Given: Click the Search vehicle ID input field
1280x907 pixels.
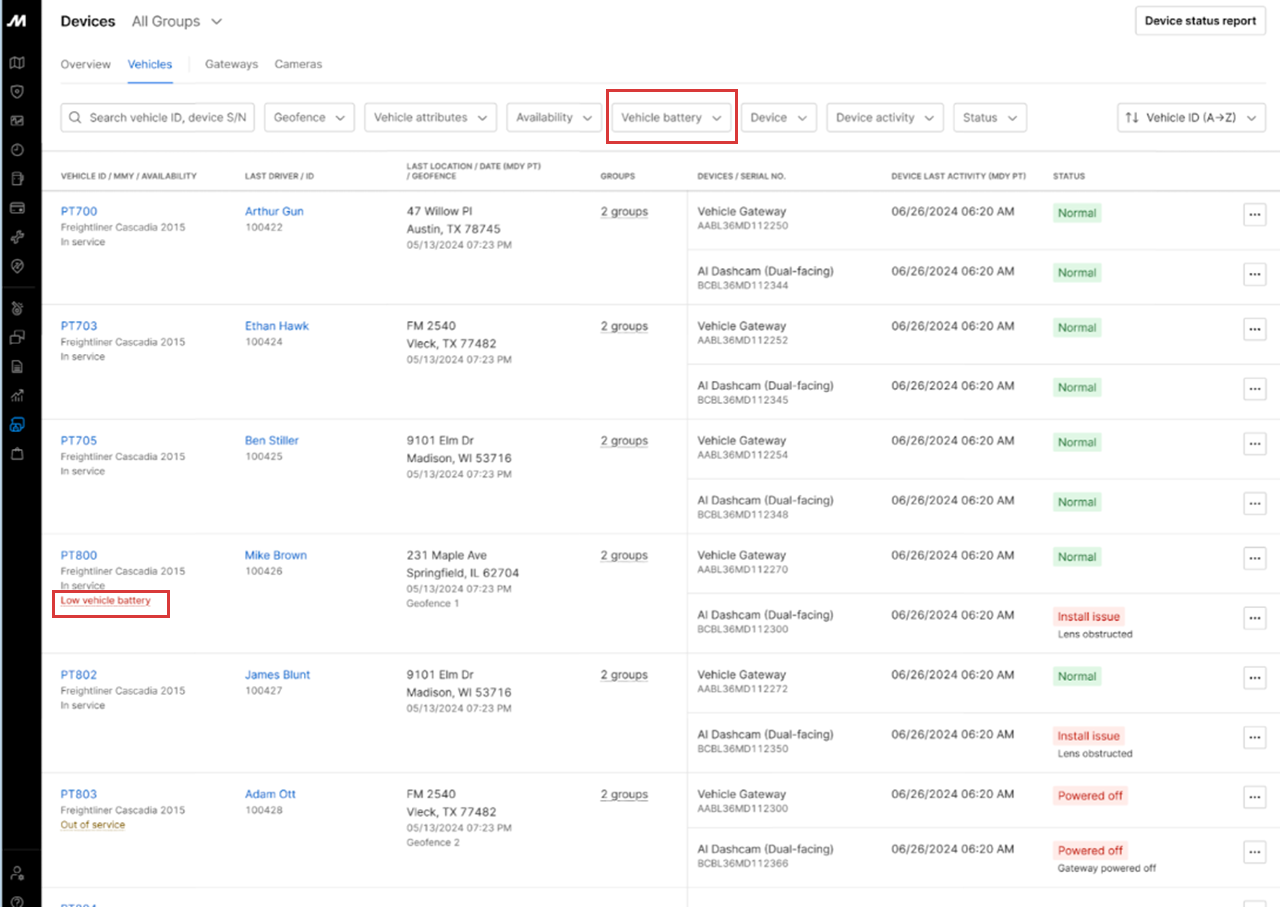Looking at the screenshot, I should [160, 118].
